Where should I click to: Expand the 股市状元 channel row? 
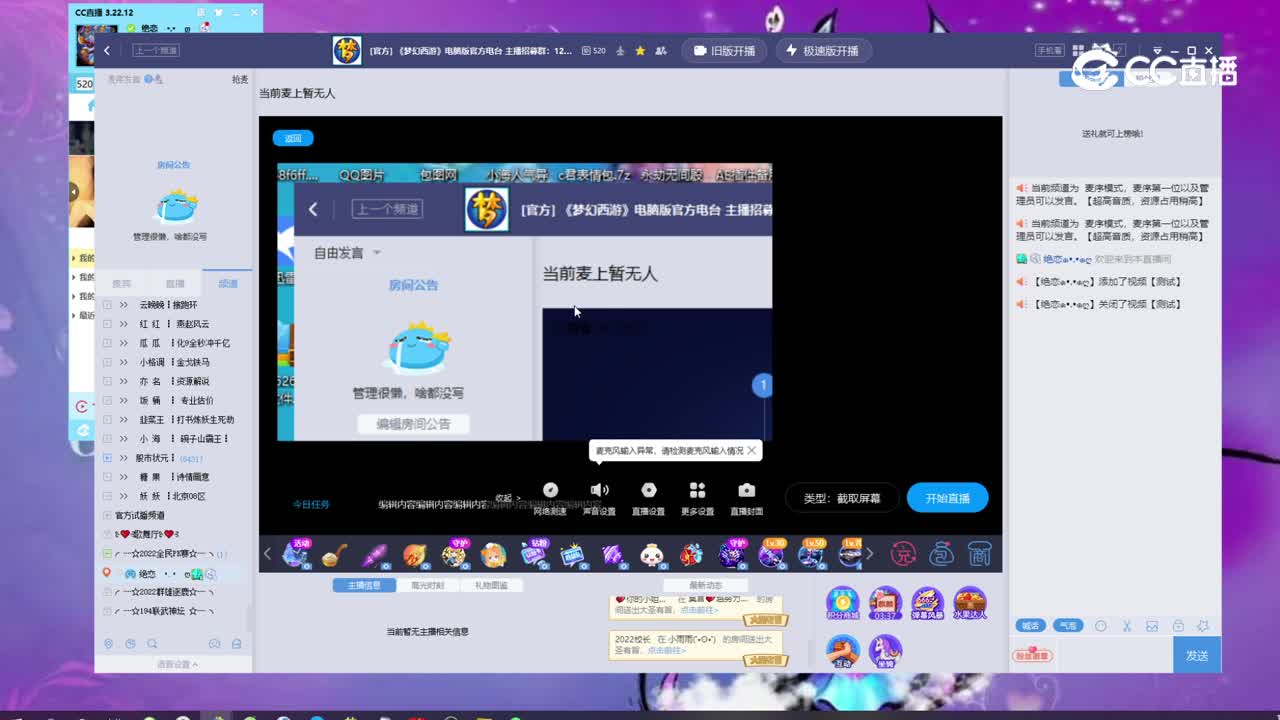click(108, 458)
